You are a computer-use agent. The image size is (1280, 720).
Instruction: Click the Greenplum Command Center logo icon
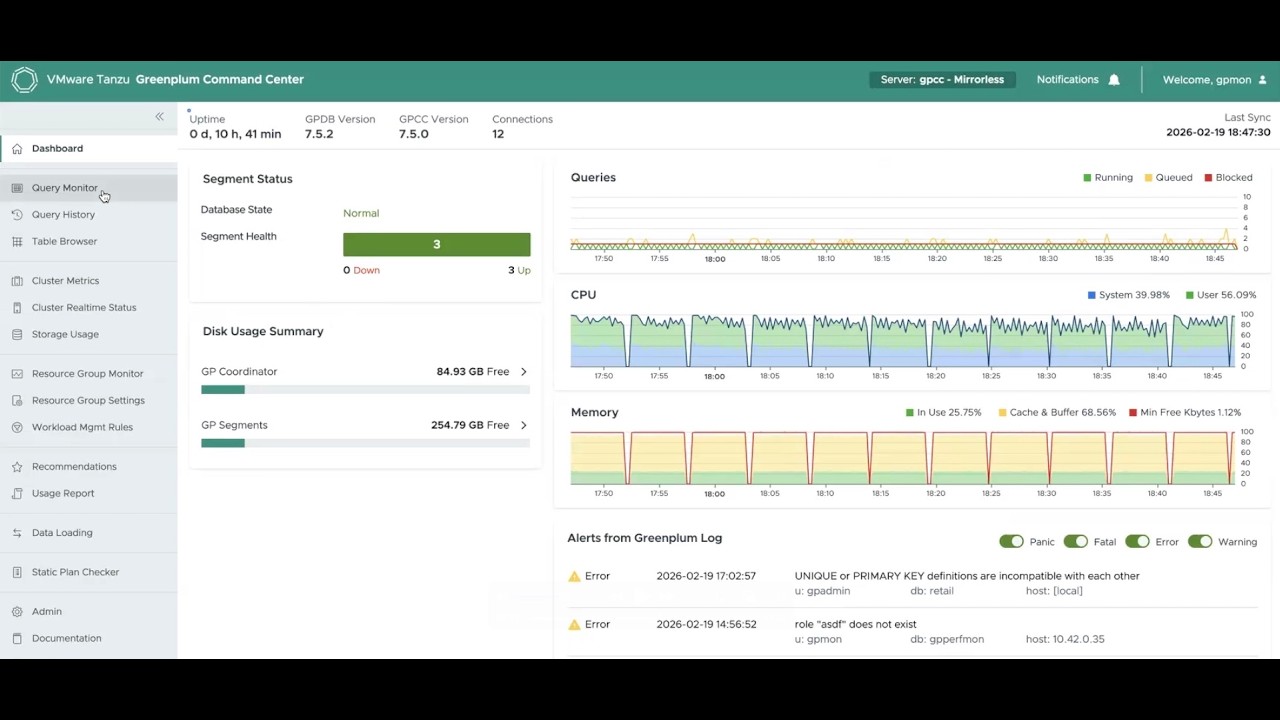coord(24,80)
